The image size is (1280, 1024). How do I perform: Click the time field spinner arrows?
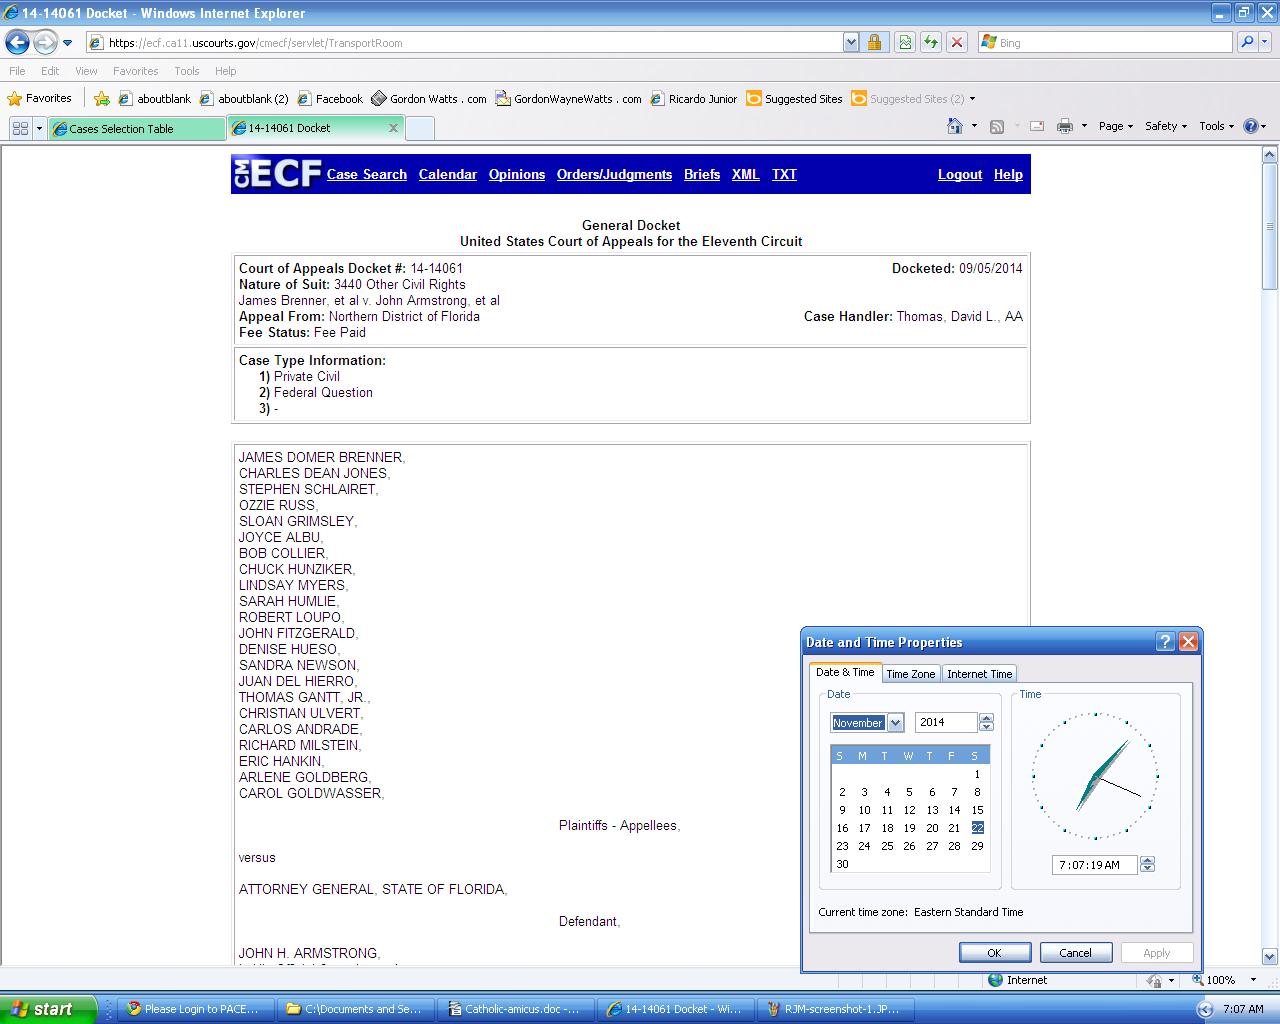(x=1147, y=864)
